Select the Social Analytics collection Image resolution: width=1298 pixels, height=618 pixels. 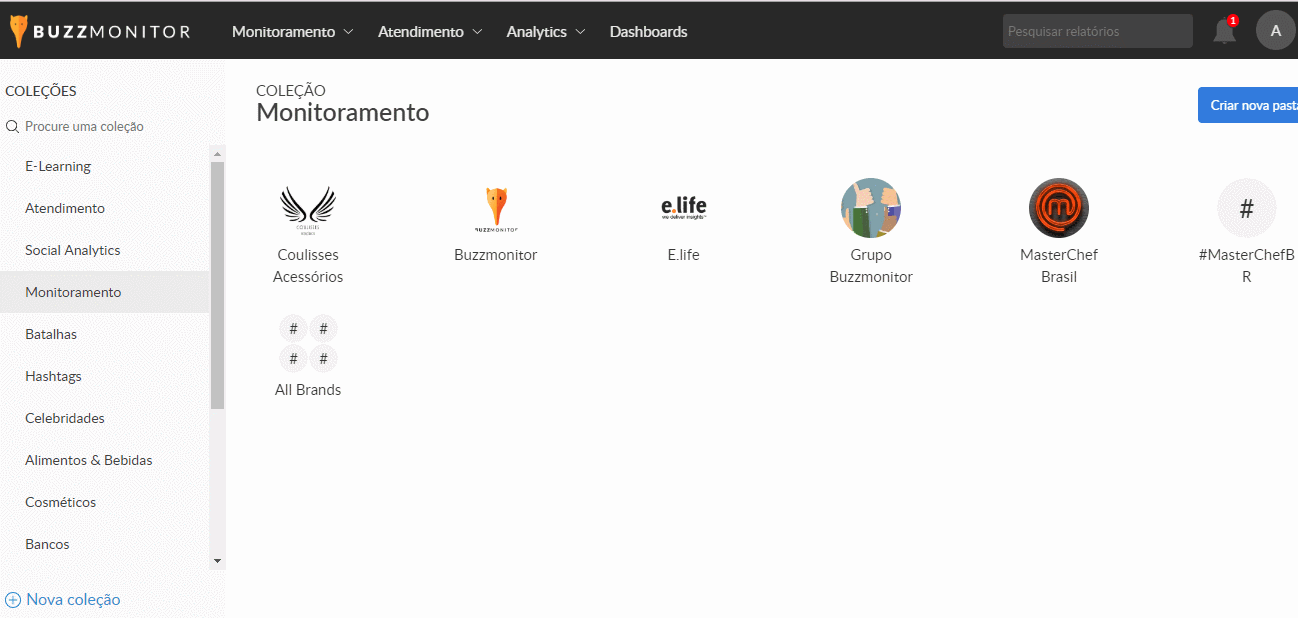(73, 250)
